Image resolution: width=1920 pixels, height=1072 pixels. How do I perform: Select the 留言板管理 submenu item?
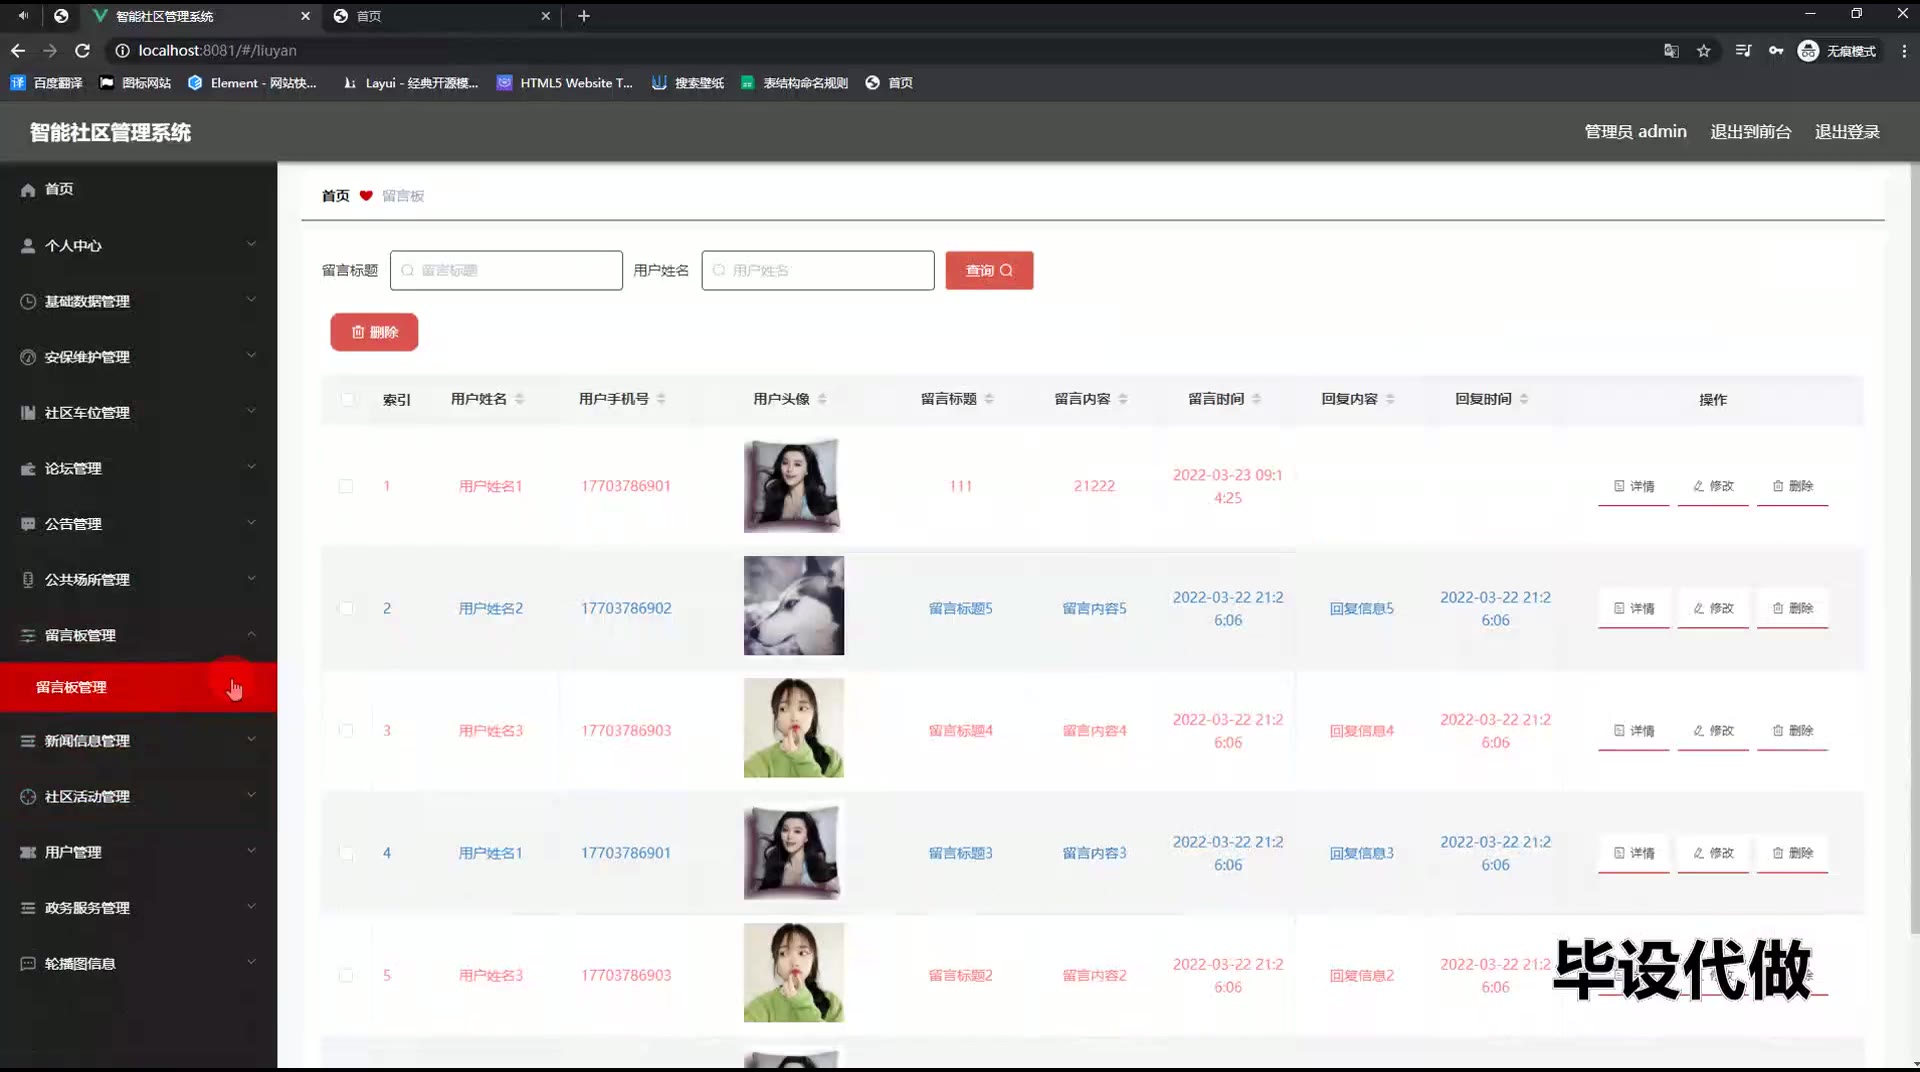click(72, 687)
